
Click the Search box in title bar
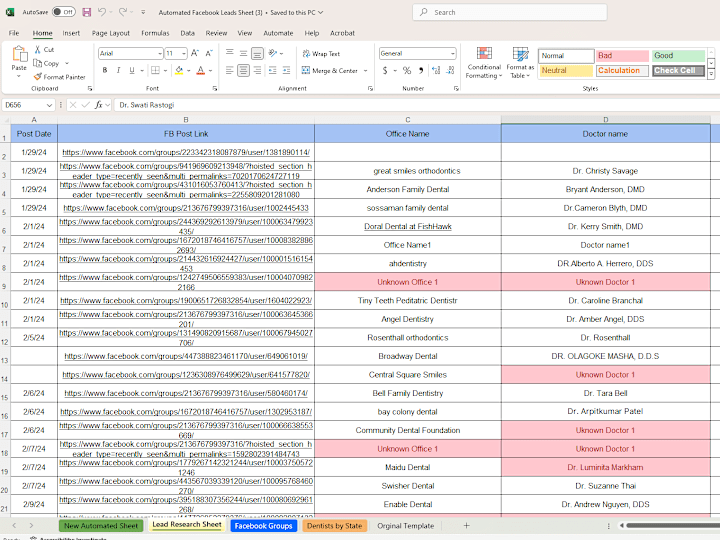coord(510,12)
